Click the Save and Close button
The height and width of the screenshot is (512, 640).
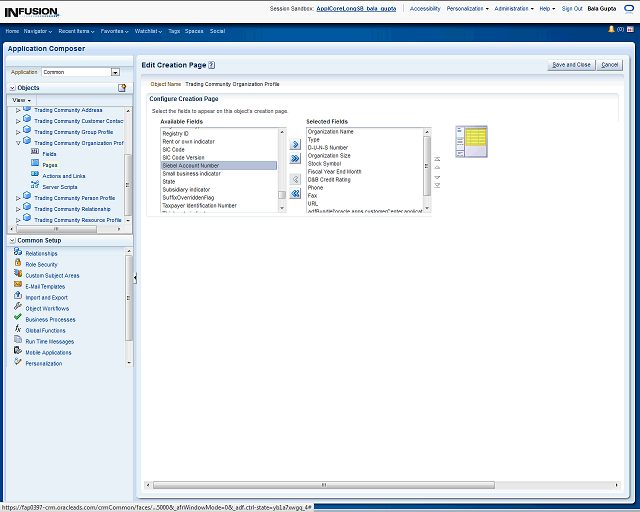coord(571,64)
